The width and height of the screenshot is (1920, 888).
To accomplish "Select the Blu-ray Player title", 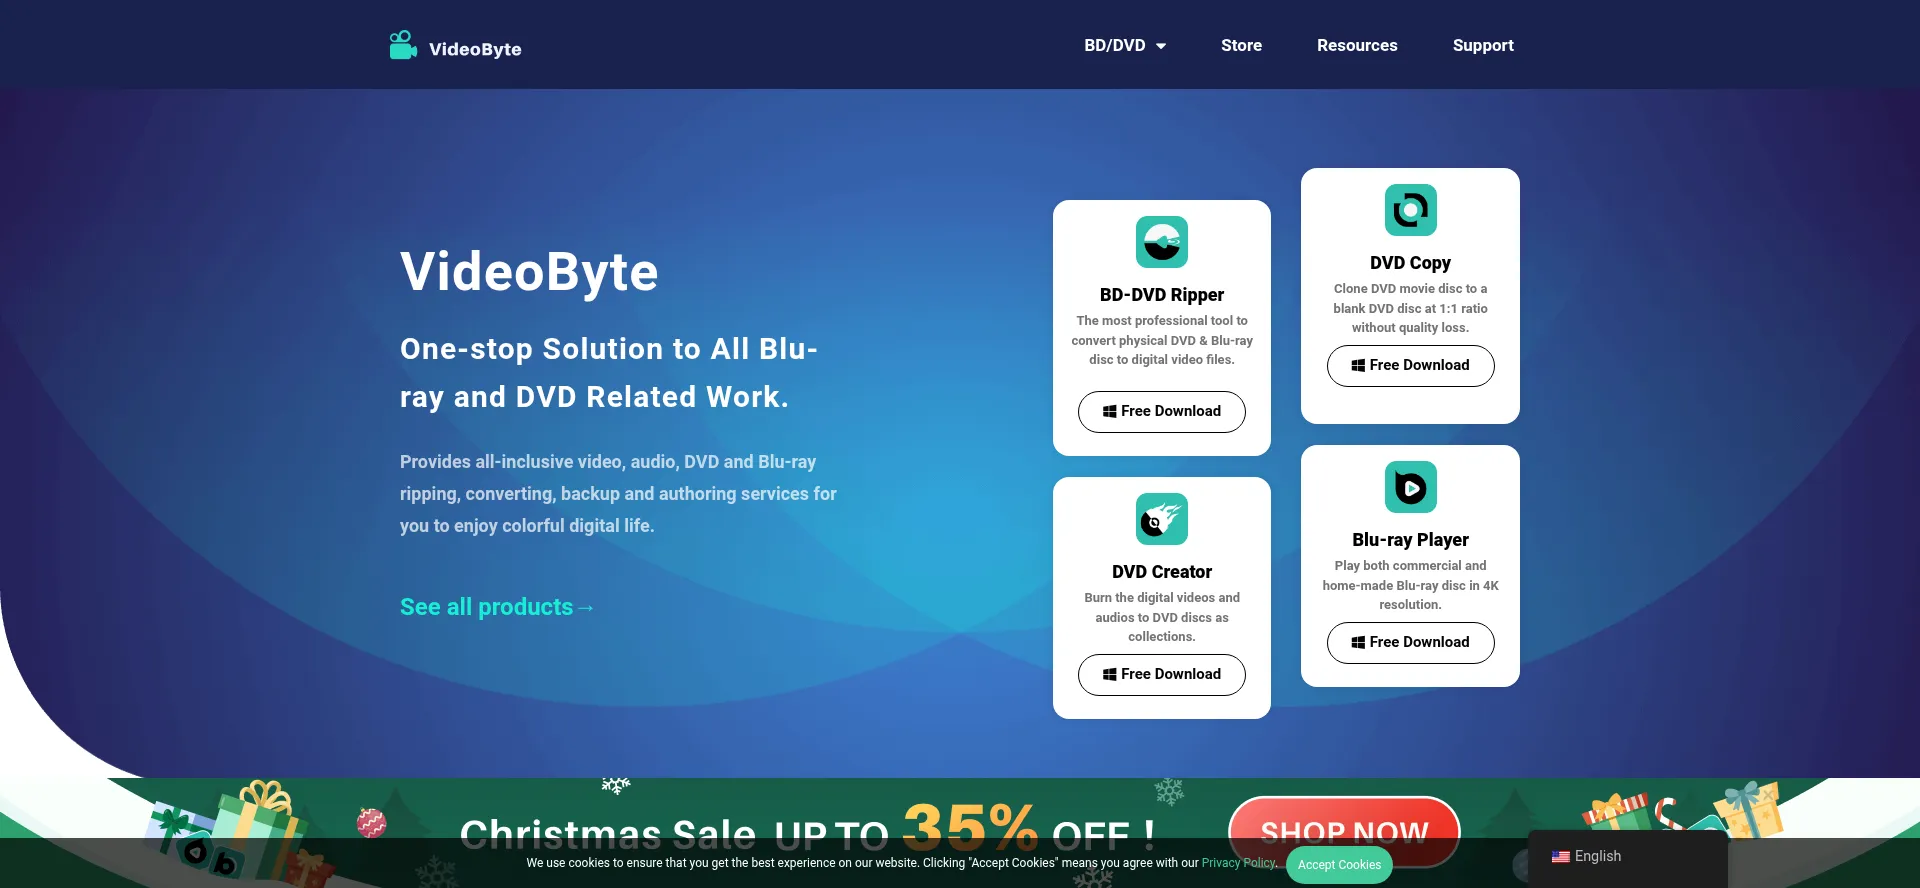I will (x=1411, y=540).
